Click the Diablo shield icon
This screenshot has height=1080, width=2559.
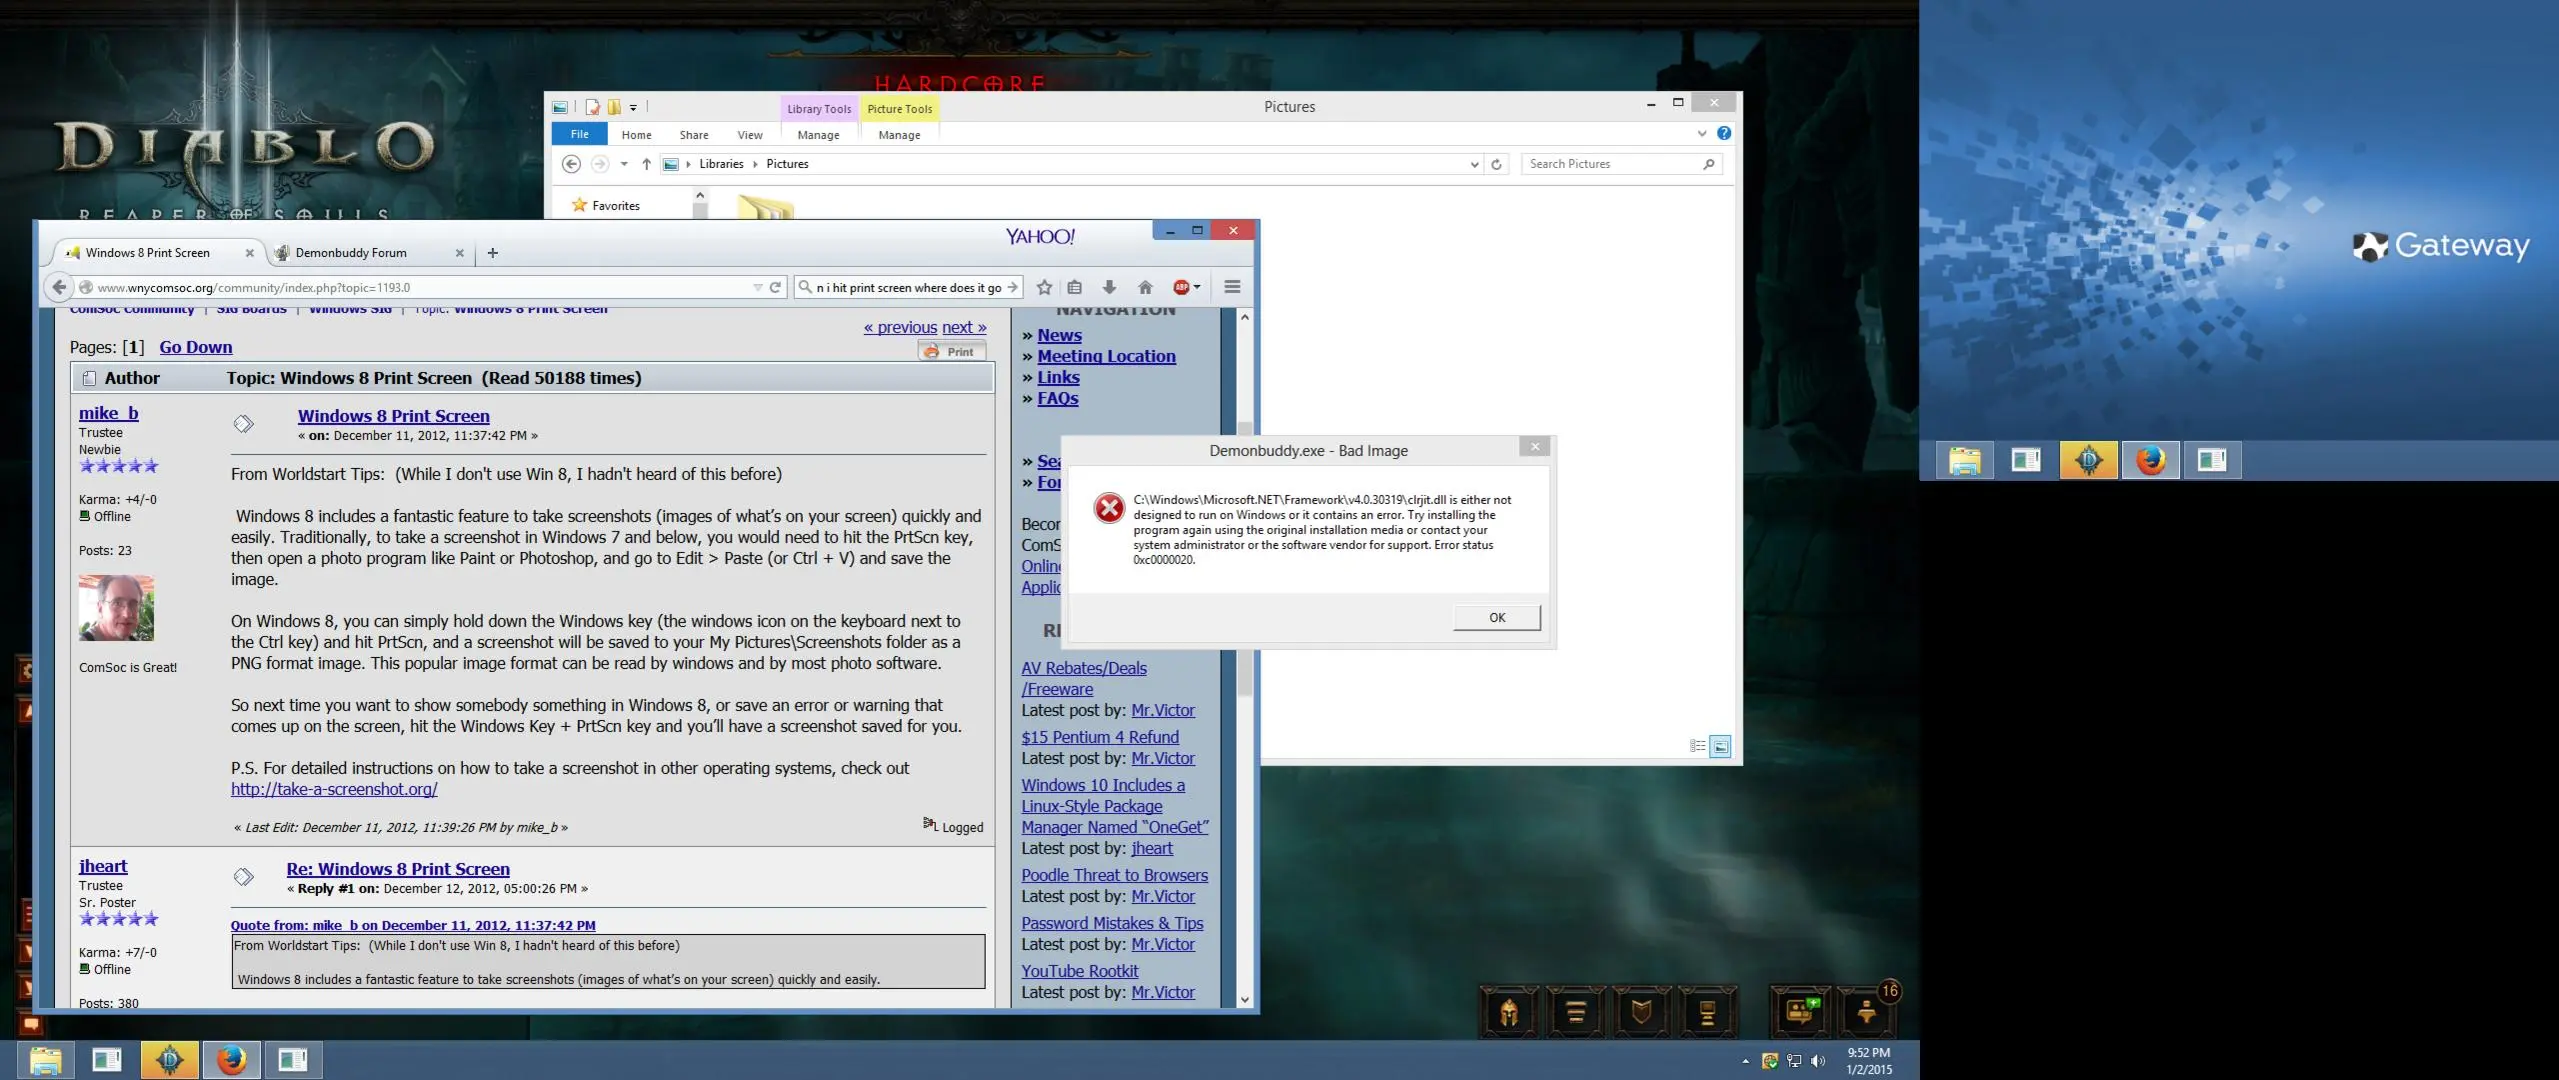(1641, 1012)
